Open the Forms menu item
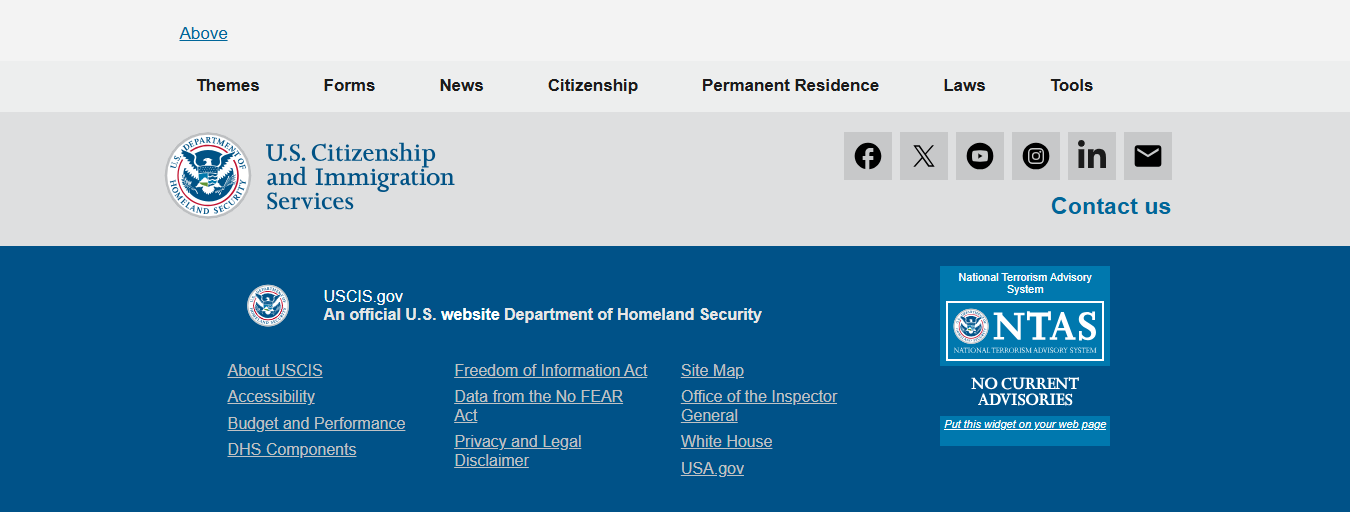The width and height of the screenshot is (1350, 512). tap(349, 86)
